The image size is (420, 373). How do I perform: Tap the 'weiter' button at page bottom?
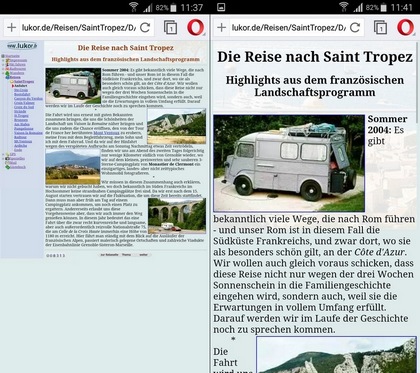[x=143, y=255]
